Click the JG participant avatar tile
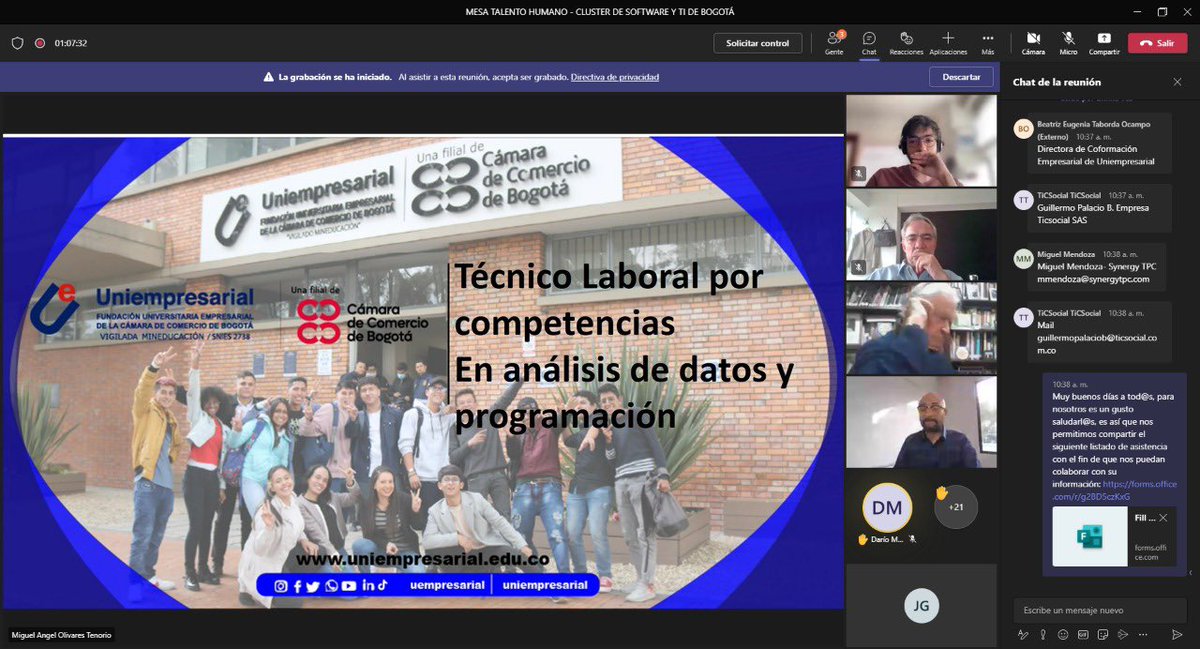 (921, 604)
